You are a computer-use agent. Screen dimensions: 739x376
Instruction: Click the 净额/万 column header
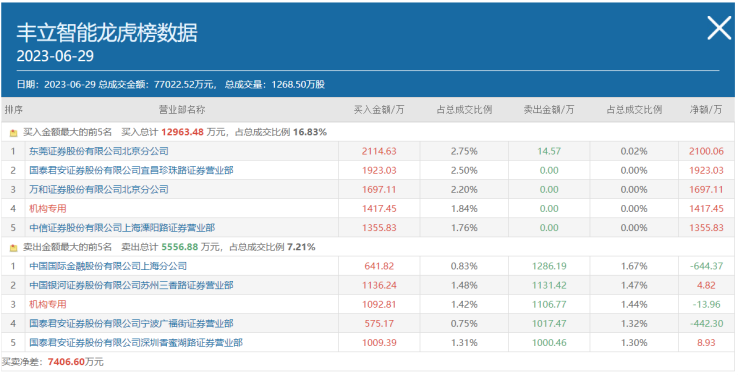point(706,110)
